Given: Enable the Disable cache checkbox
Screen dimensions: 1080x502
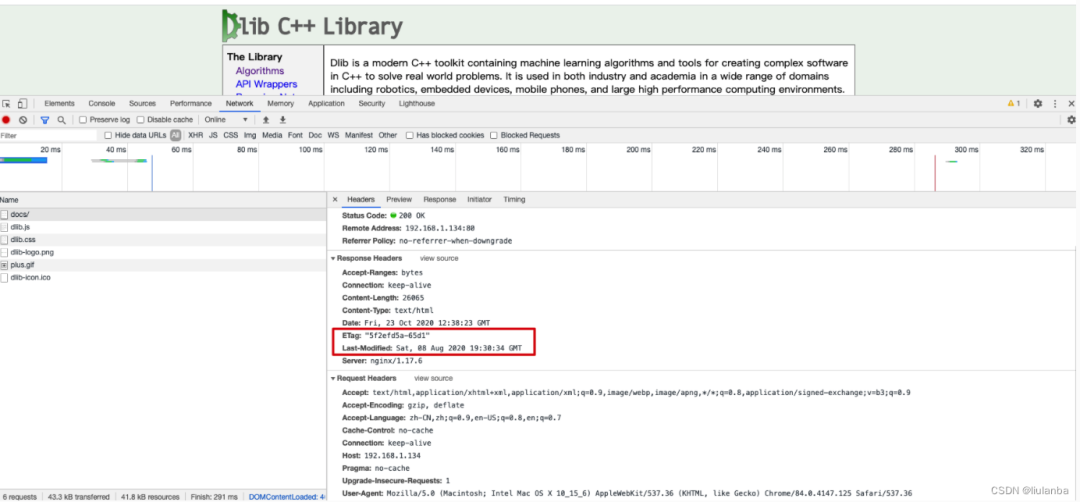Looking at the screenshot, I should [x=141, y=120].
